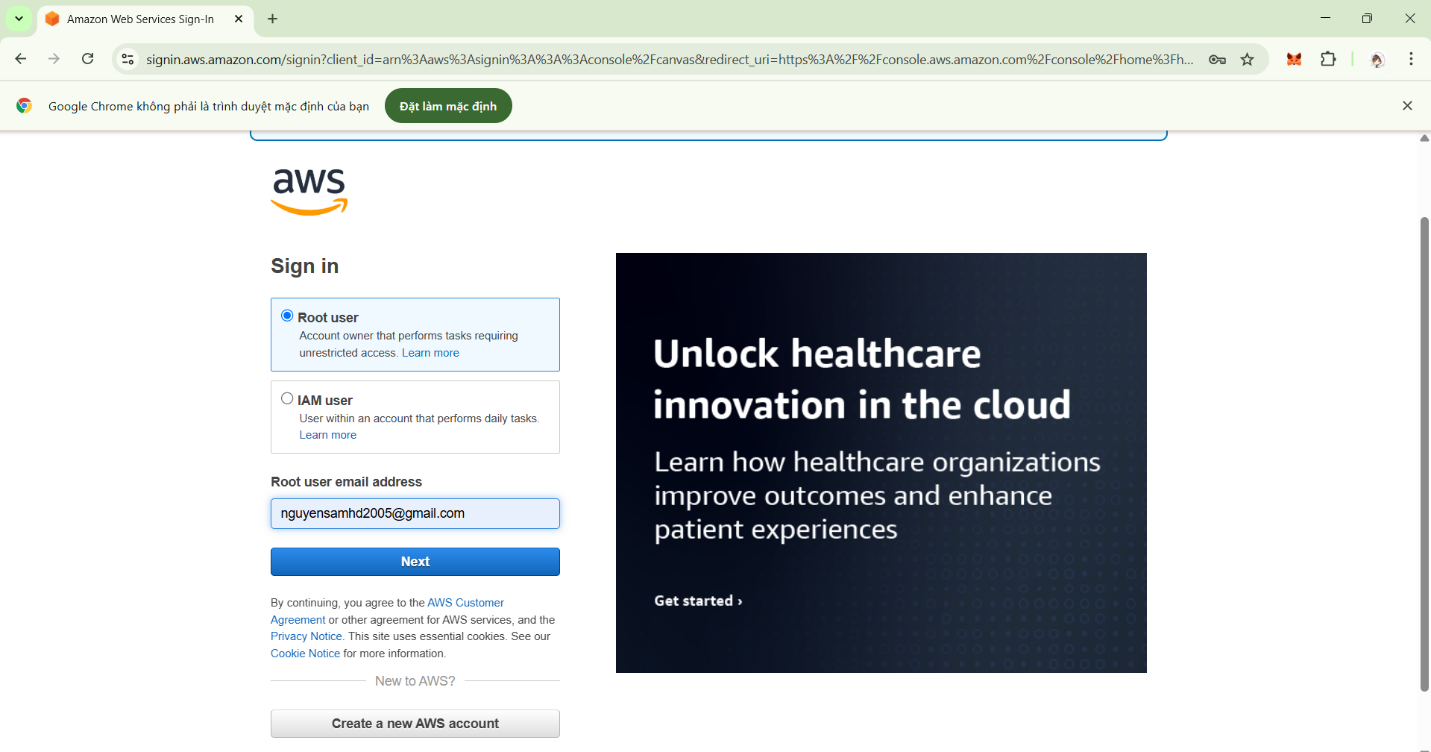Click the MetaMask extension icon

point(1293,59)
